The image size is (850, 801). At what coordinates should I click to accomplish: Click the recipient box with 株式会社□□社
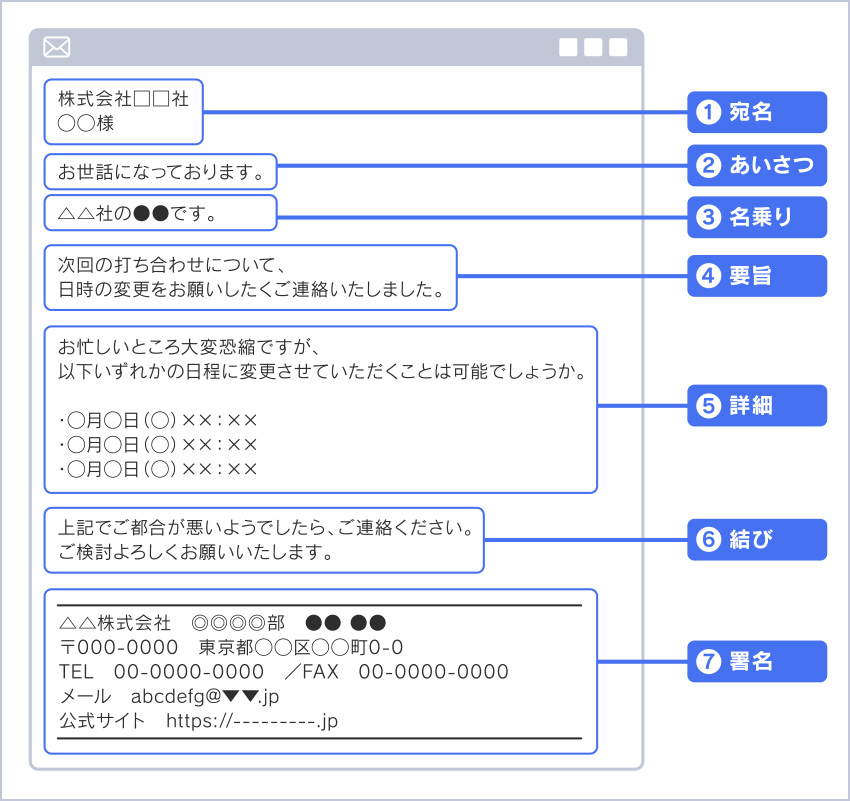123,112
